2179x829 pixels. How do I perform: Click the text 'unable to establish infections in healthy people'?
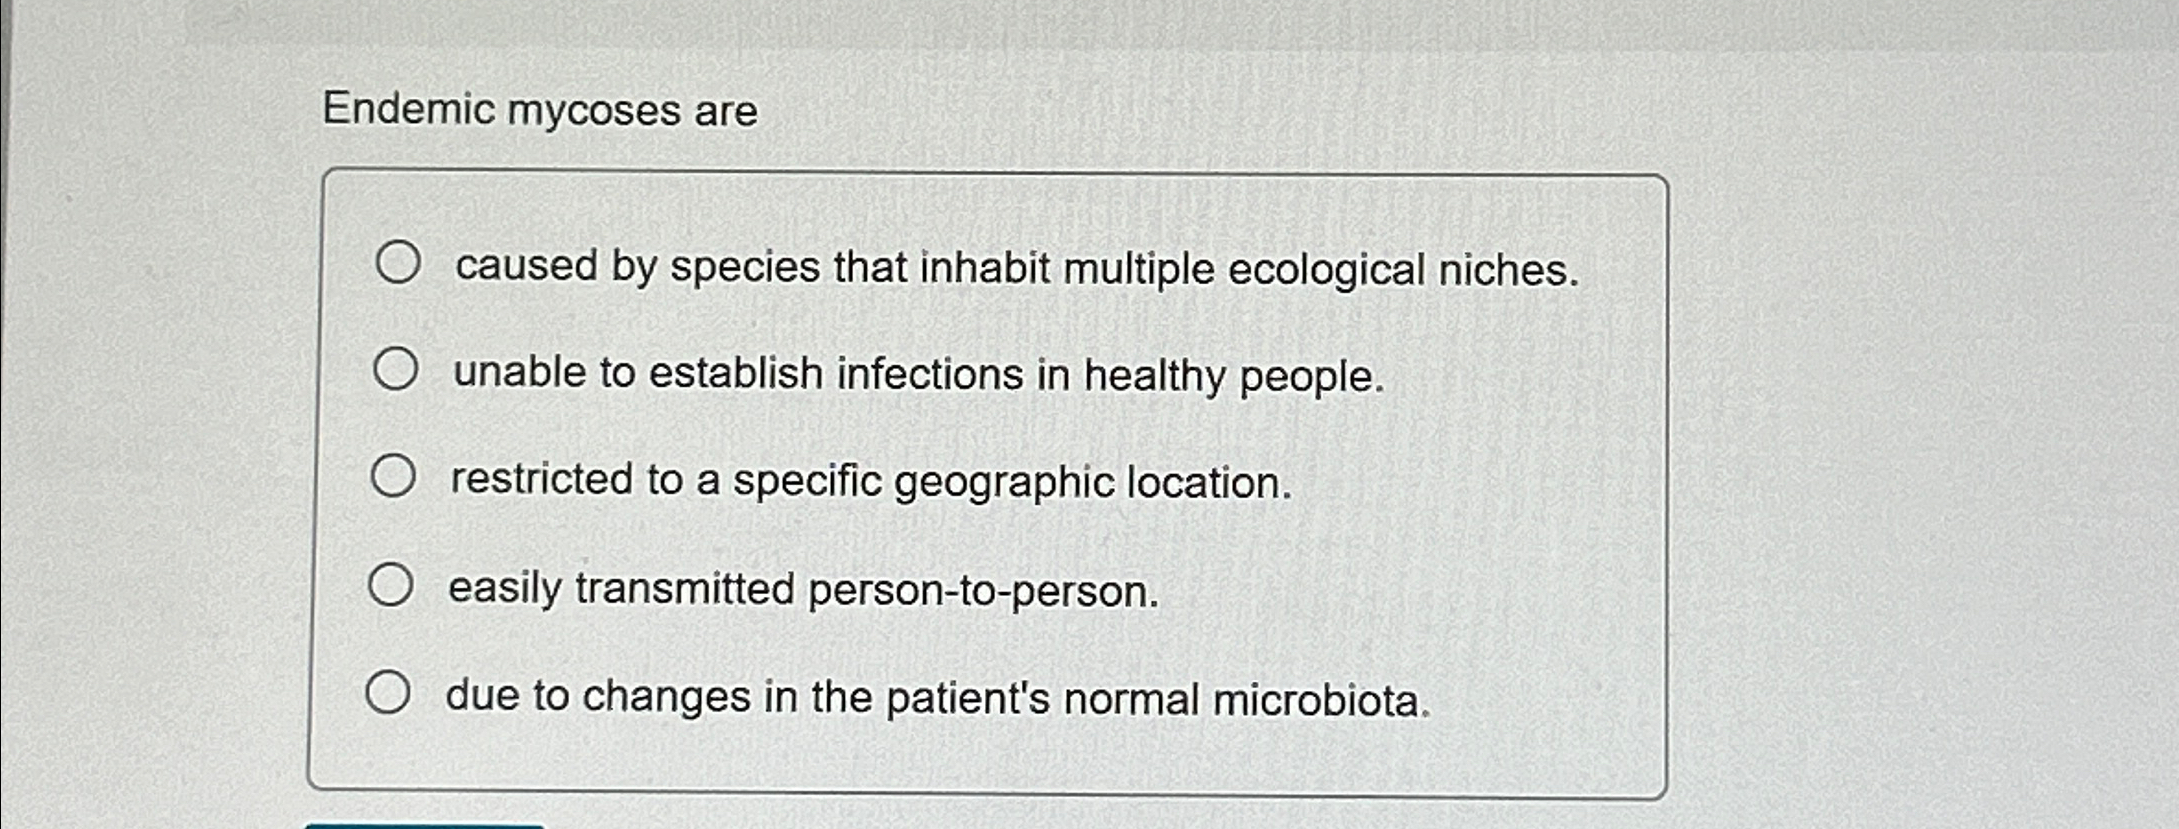click(x=916, y=374)
